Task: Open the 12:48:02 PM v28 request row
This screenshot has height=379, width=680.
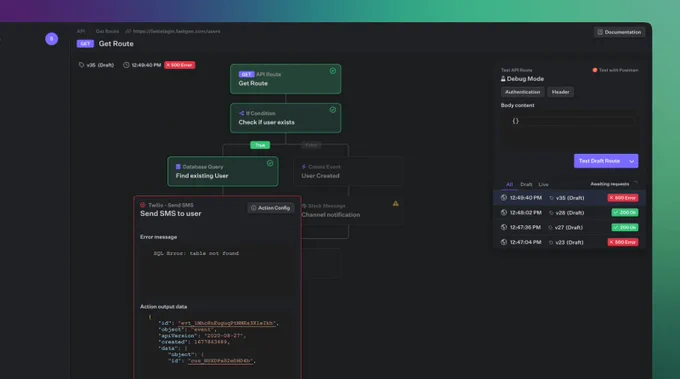Action: [x=569, y=212]
